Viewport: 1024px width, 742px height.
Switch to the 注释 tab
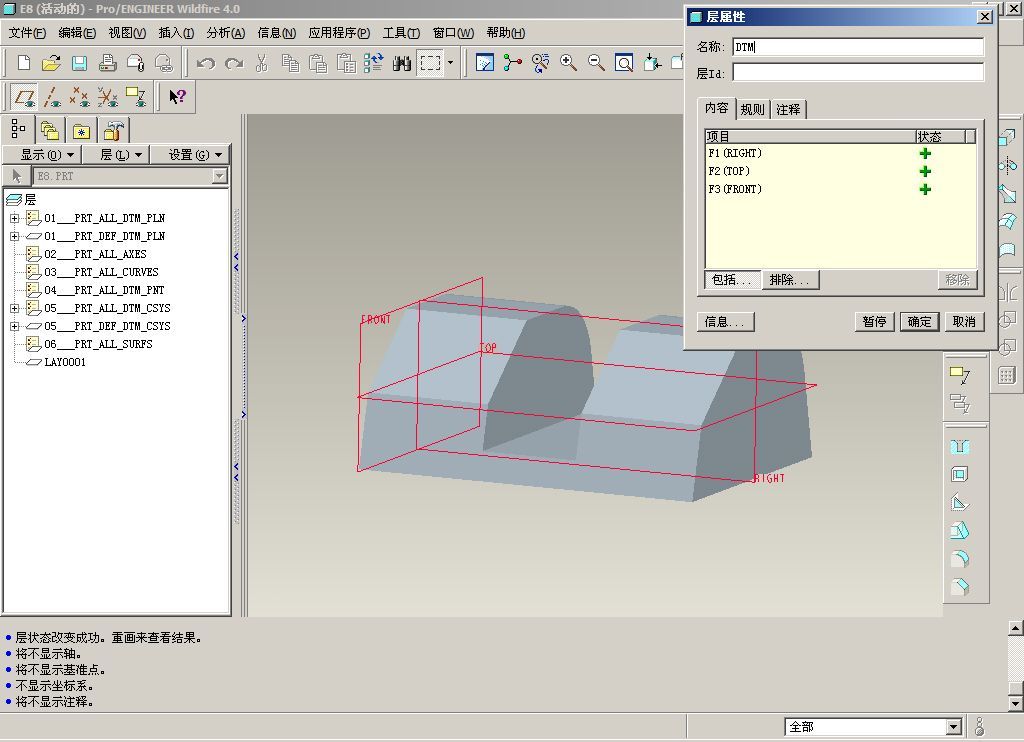[788, 110]
